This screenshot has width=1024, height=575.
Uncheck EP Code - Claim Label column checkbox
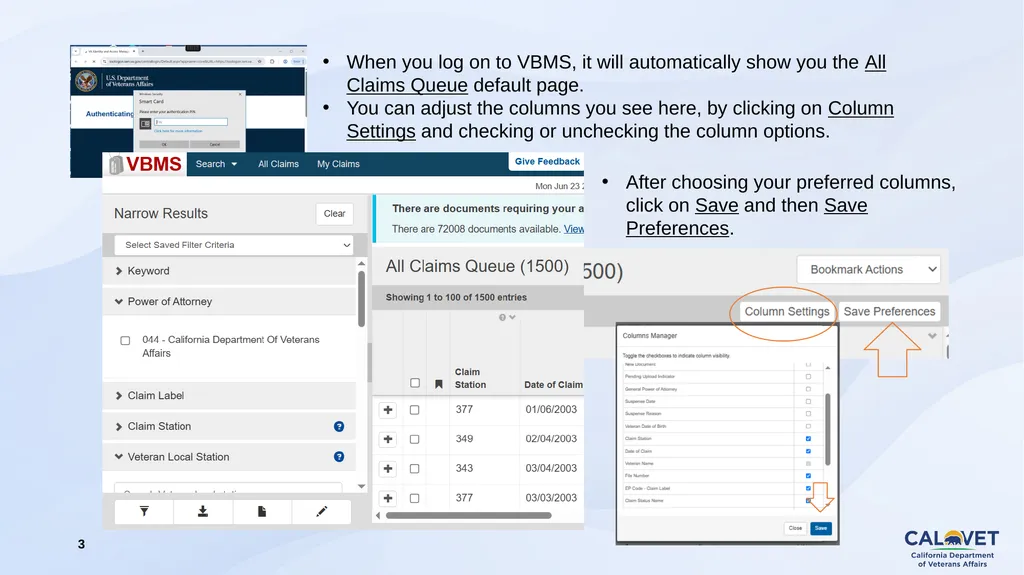(808, 488)
